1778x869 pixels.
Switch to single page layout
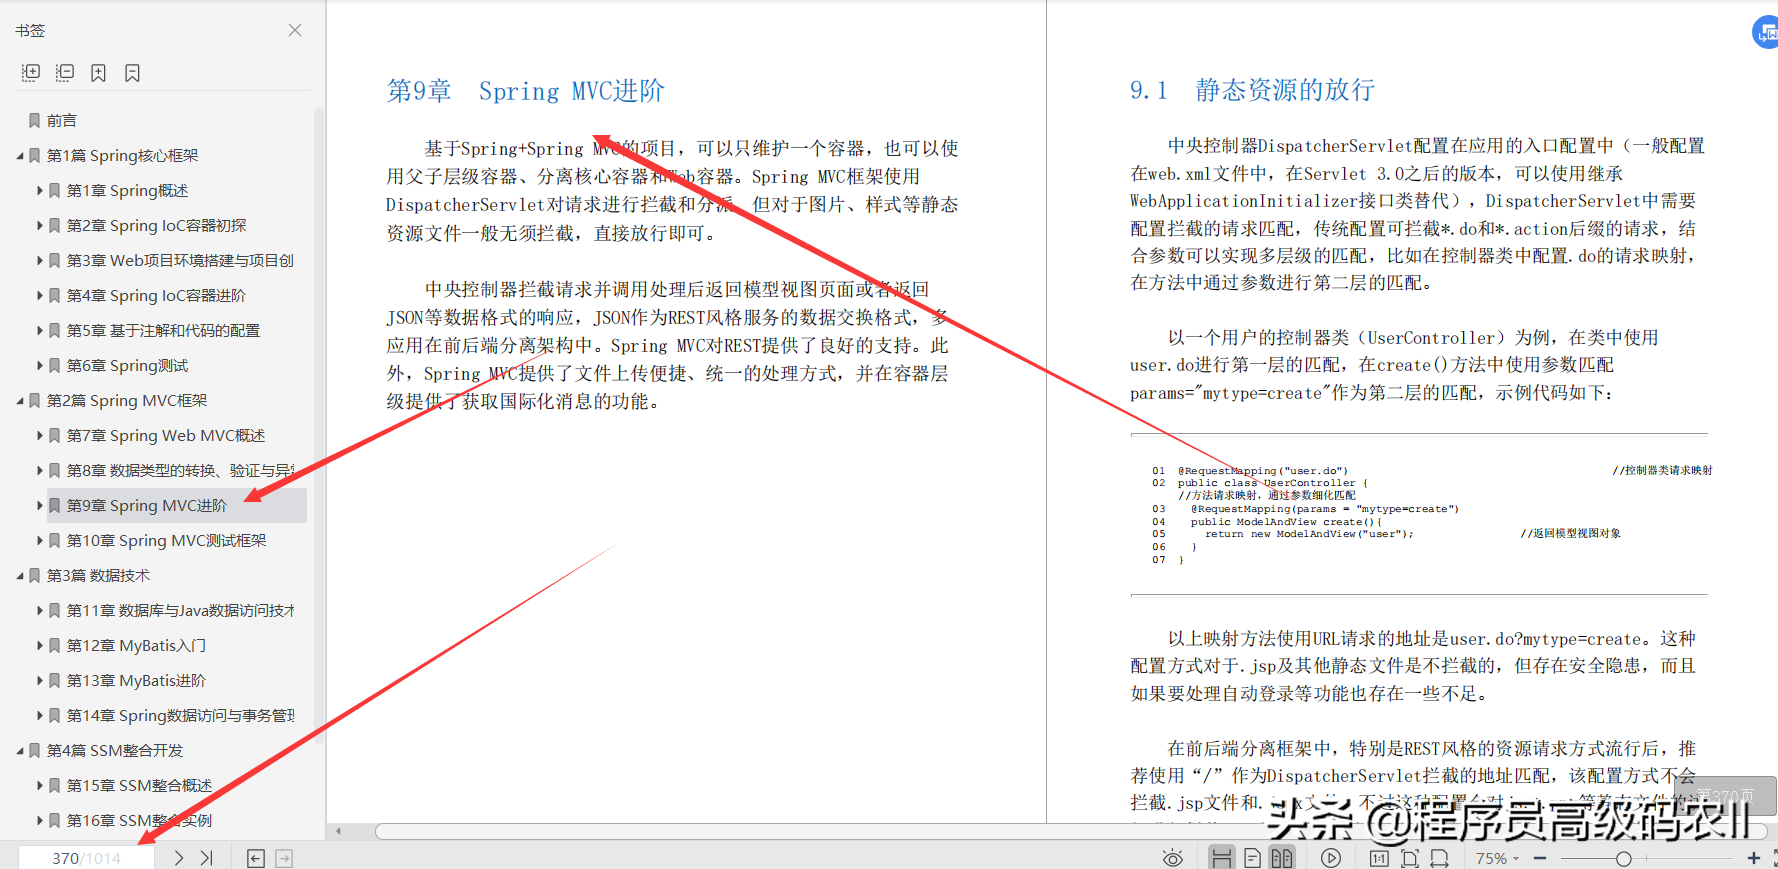1252,858
